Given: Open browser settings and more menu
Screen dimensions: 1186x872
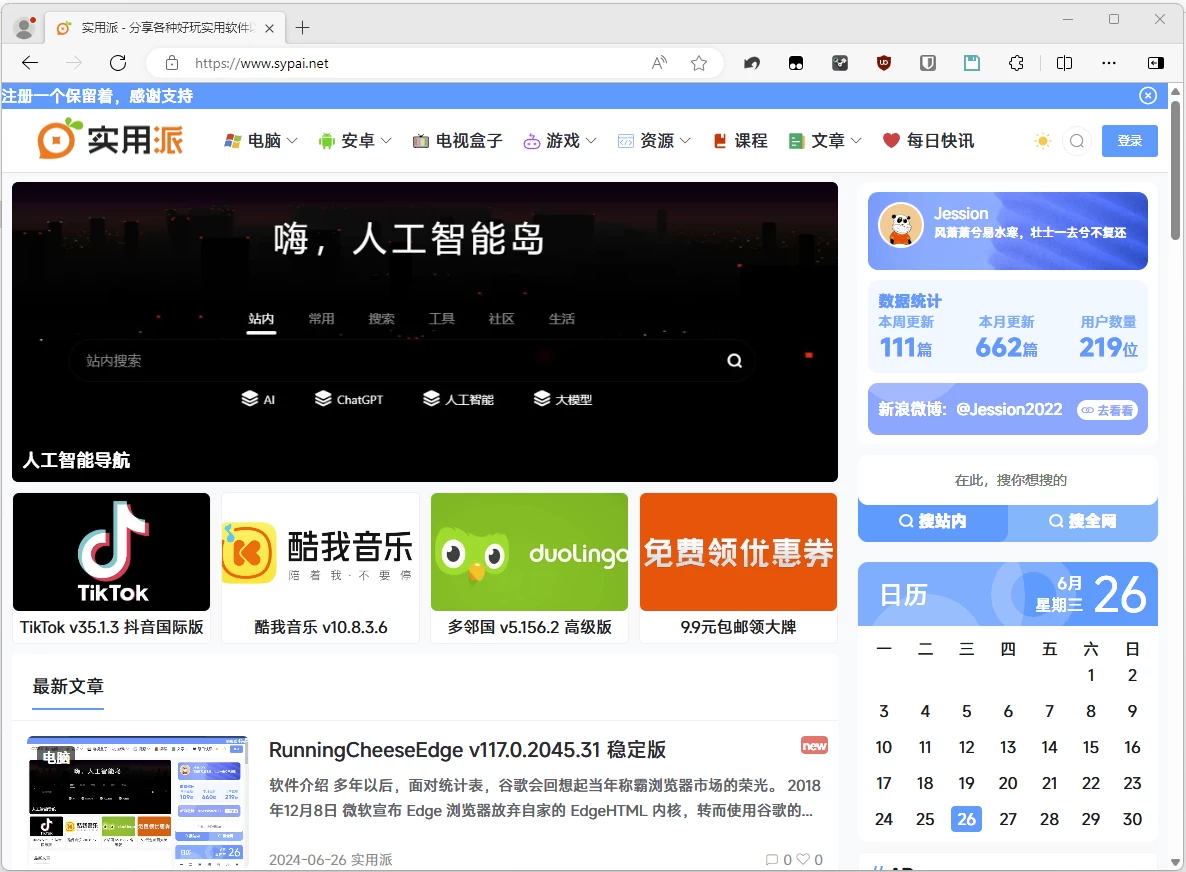Looking at the screenshot, I should click(x=1109, y=63).
